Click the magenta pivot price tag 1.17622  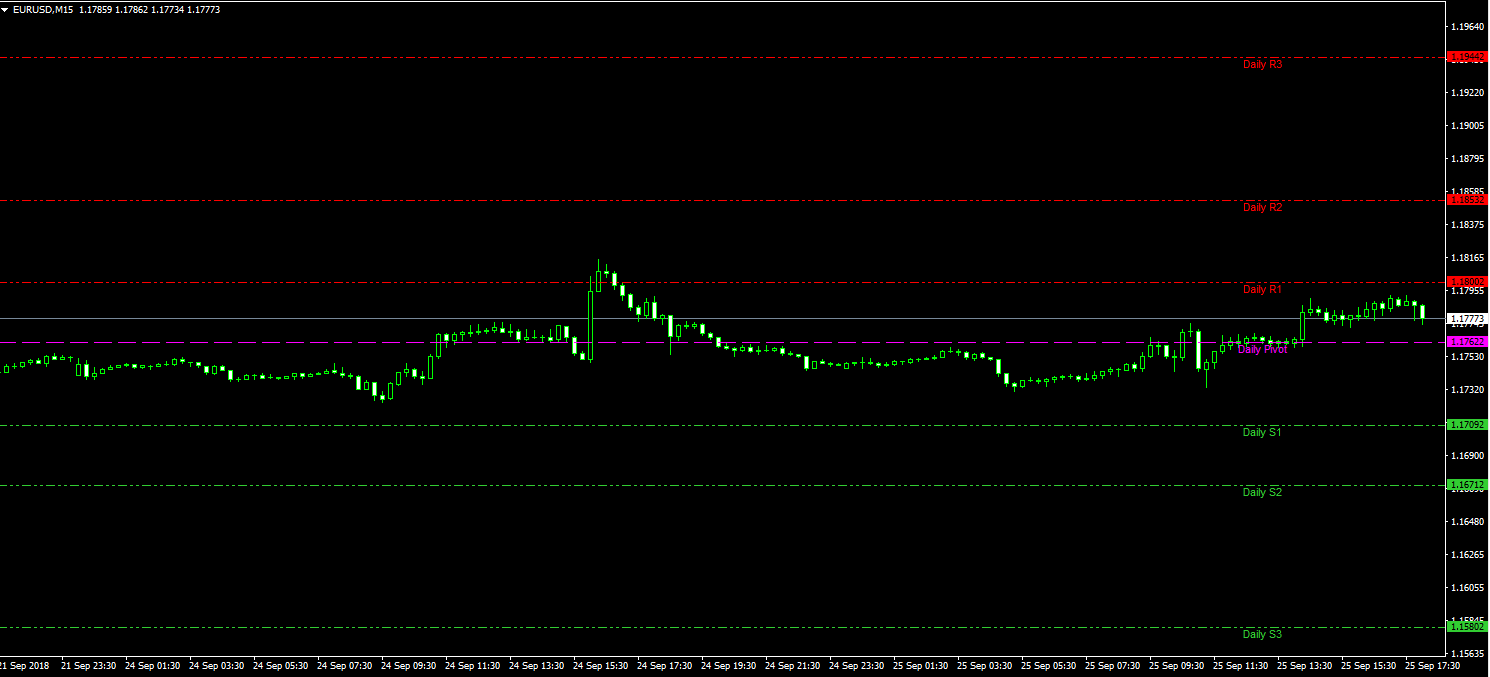pos(1467,342)
